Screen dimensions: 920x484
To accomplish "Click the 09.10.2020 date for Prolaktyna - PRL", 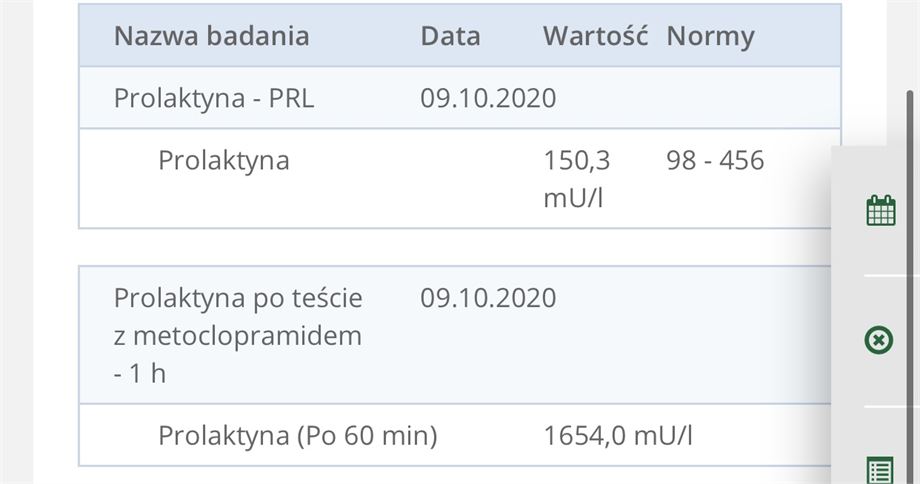I will click(x=488, y=98).
